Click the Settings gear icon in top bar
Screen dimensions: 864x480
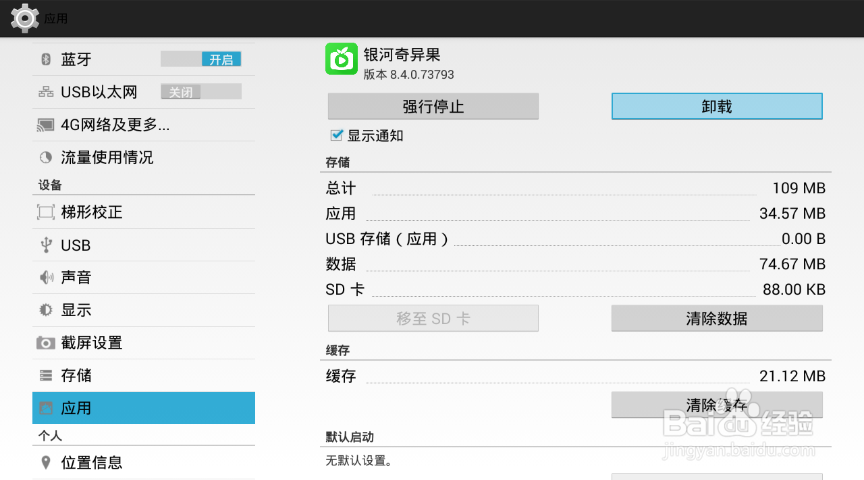click(24, 18)
